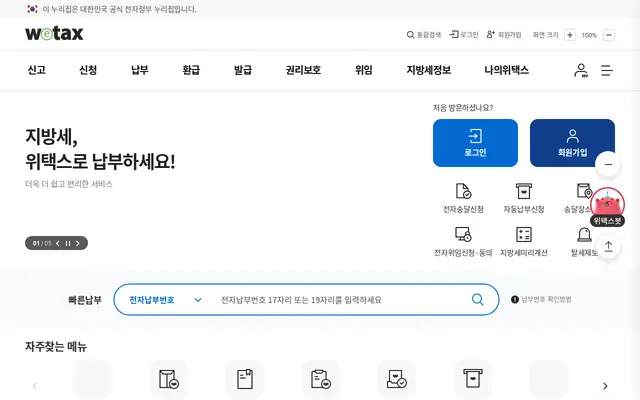The height and width of the screenshot is (400, 640).
Task: Click the '자주찾는 메뉴' heading
Action: tap(56, 347)
